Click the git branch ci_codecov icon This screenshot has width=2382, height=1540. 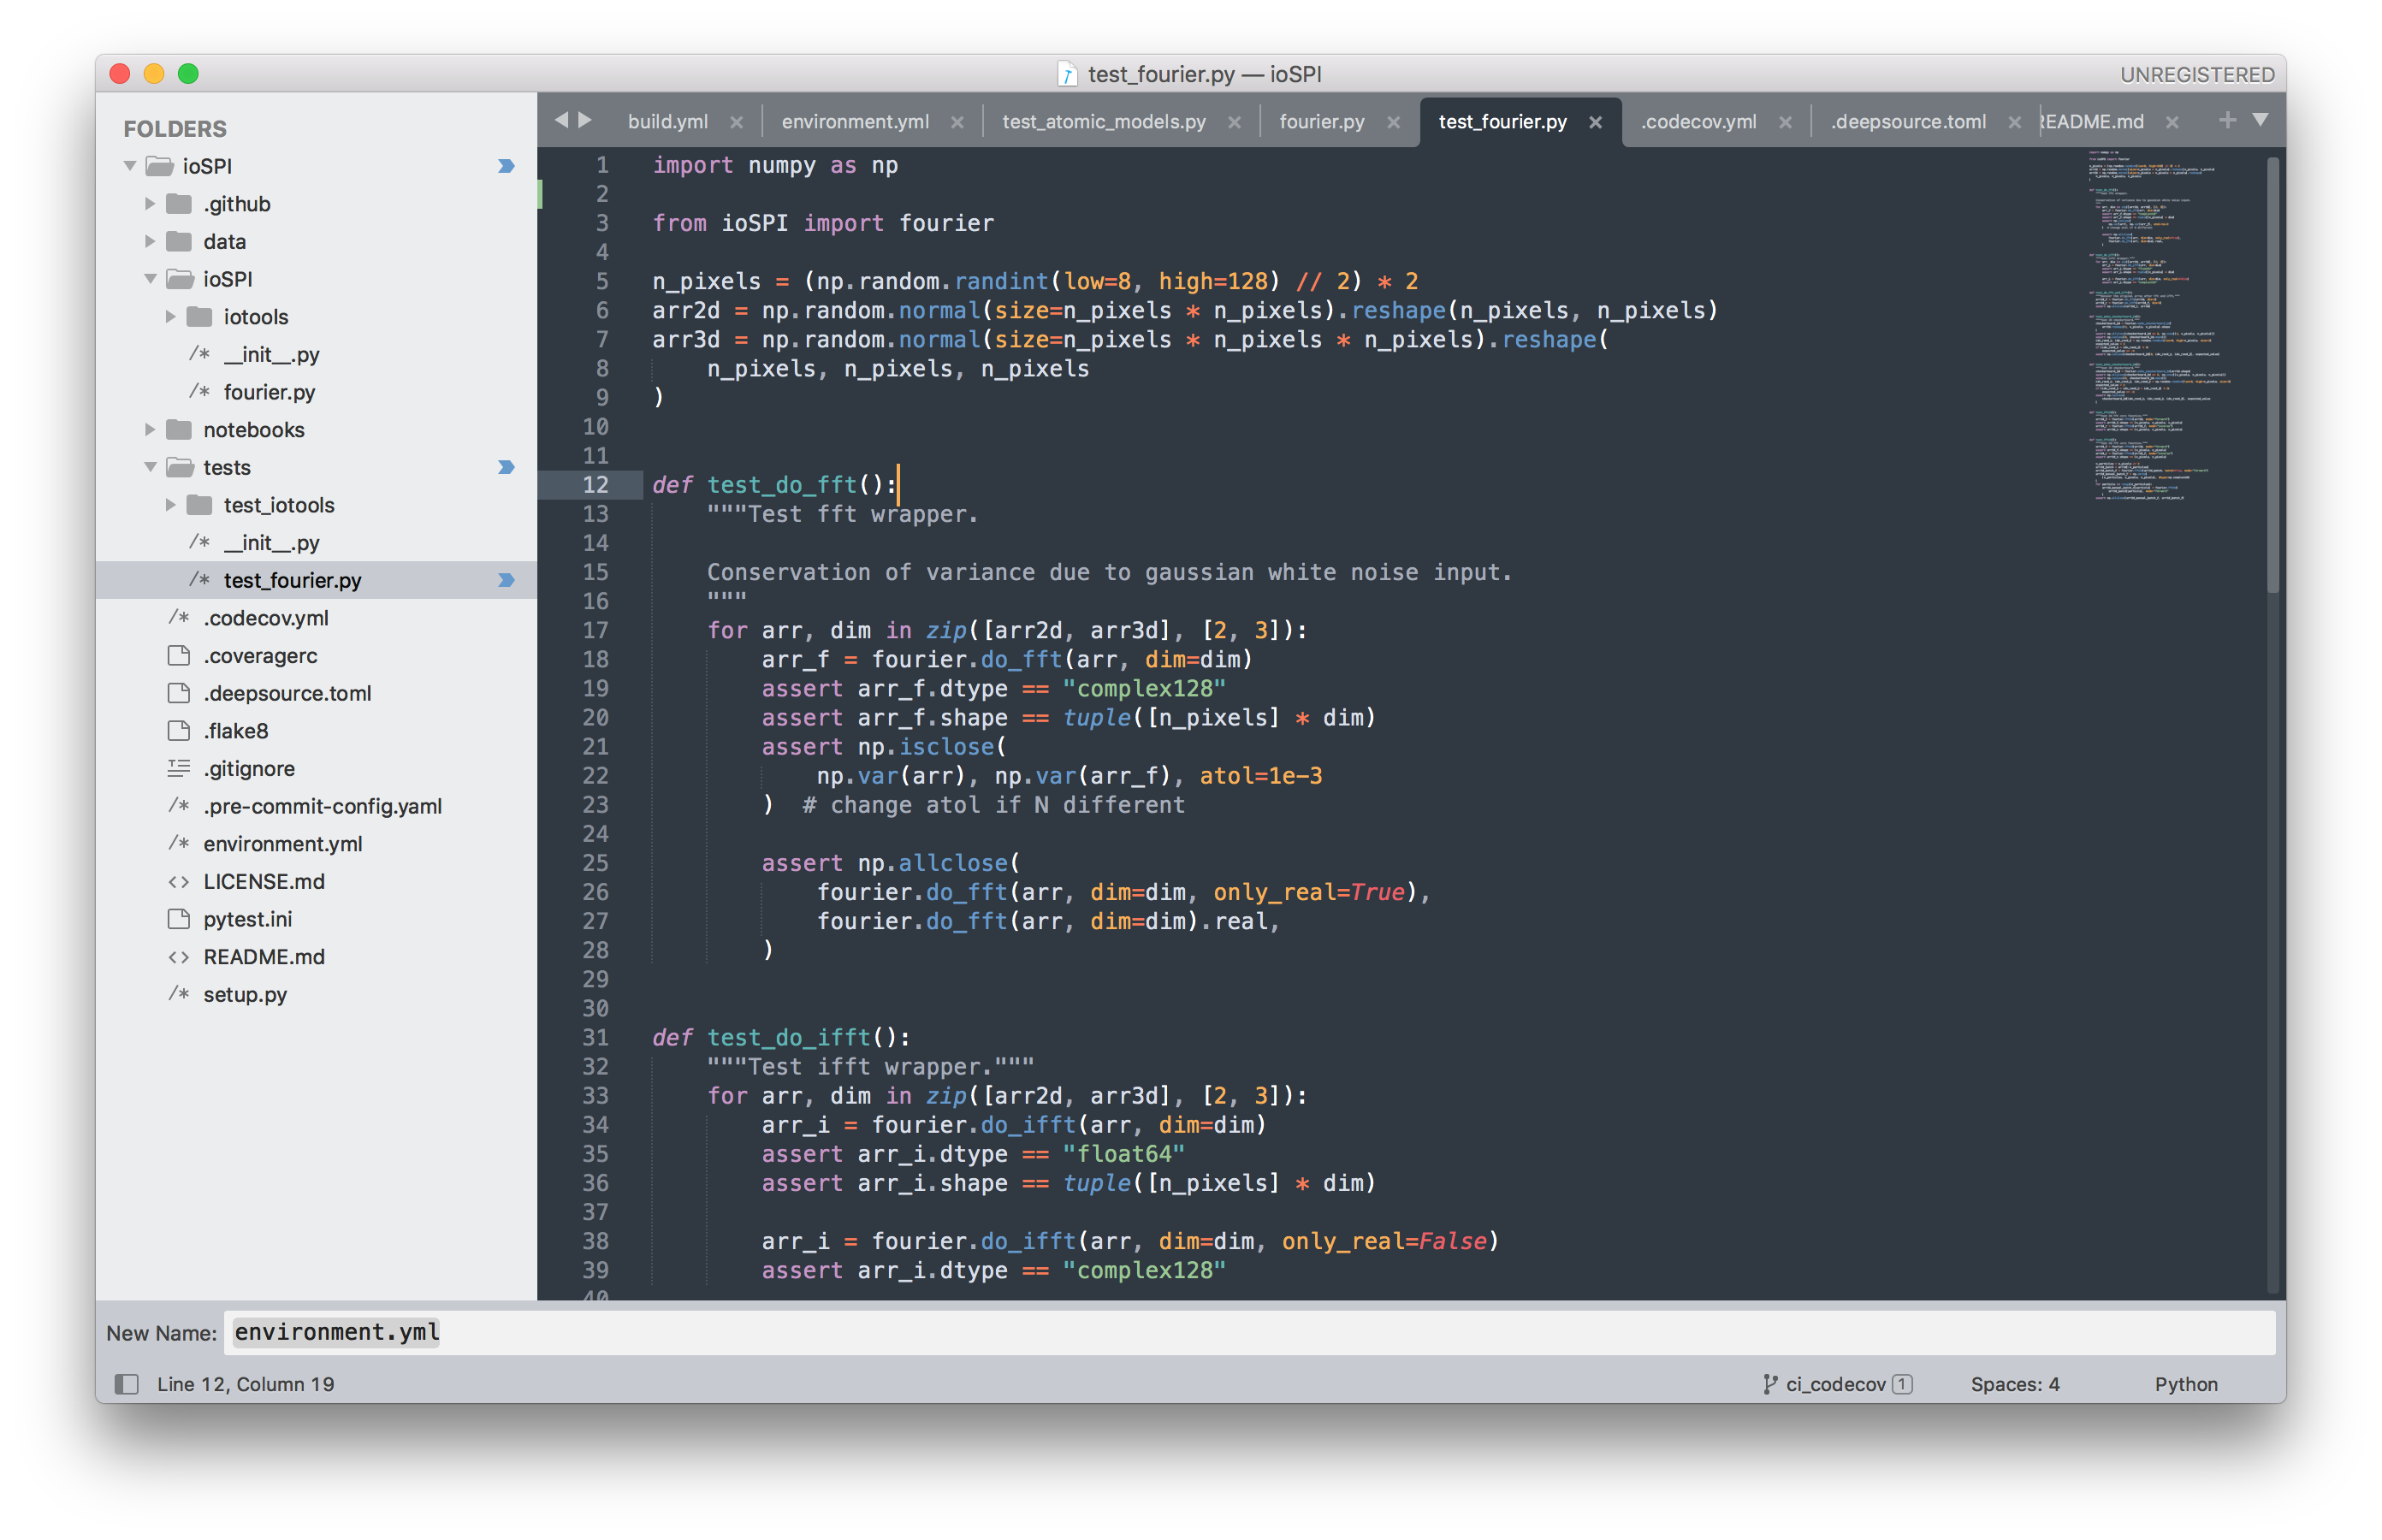tap(1770, 1384)
